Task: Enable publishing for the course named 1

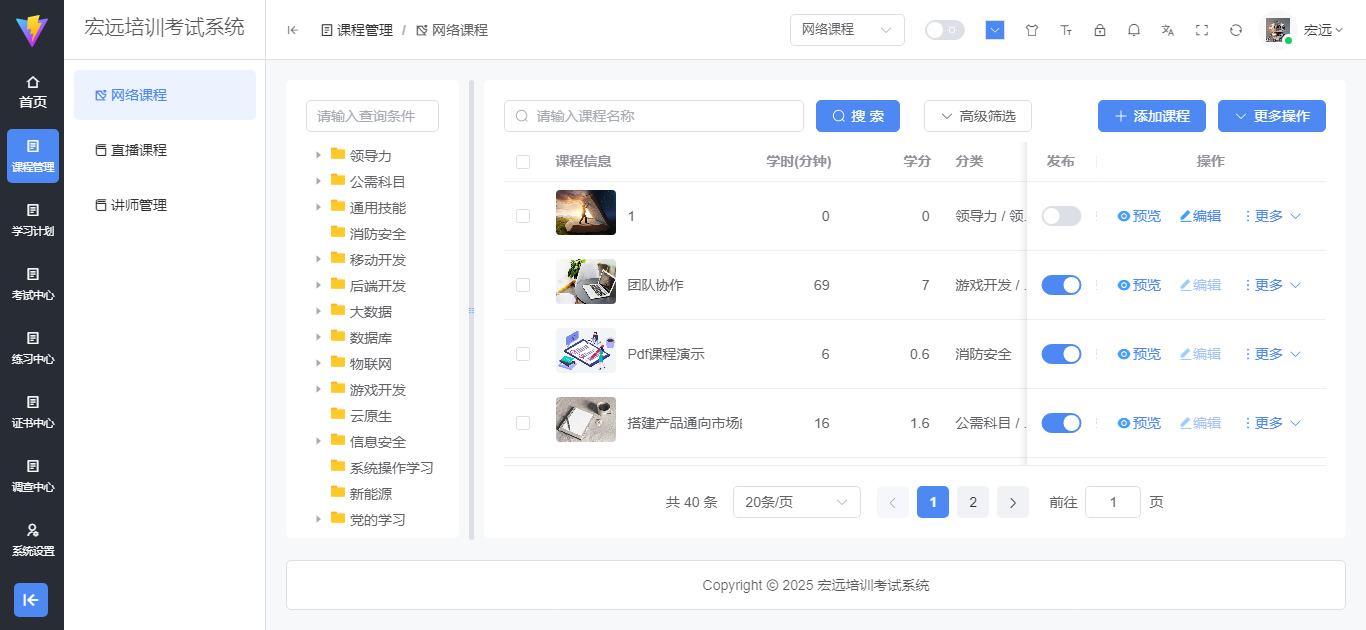Action: click(x=1061, y=215)
